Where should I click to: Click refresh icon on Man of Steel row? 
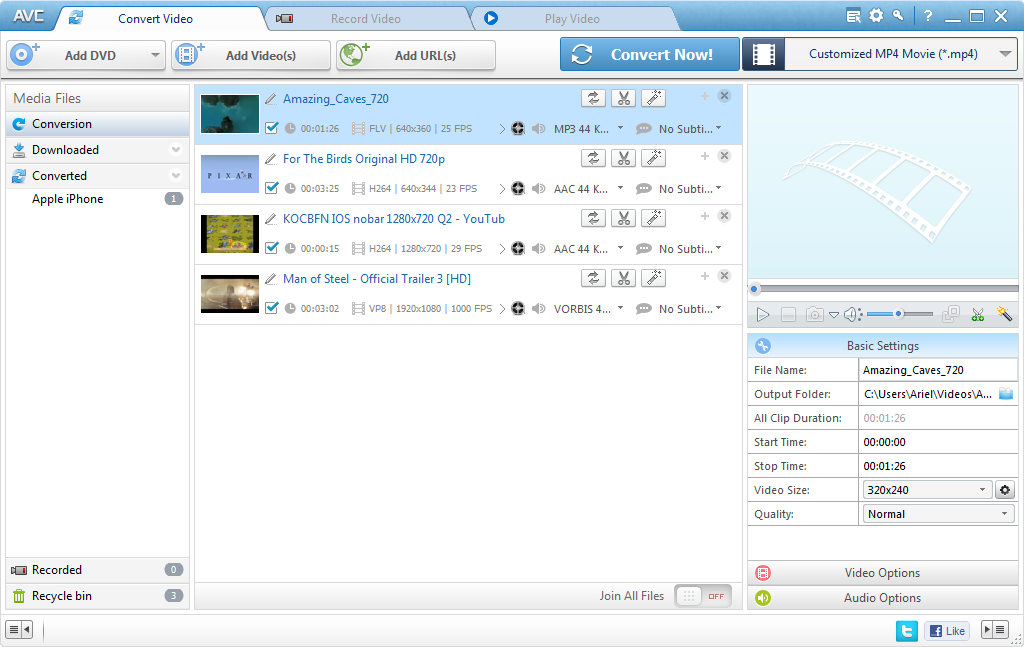(x=593, y=279)
